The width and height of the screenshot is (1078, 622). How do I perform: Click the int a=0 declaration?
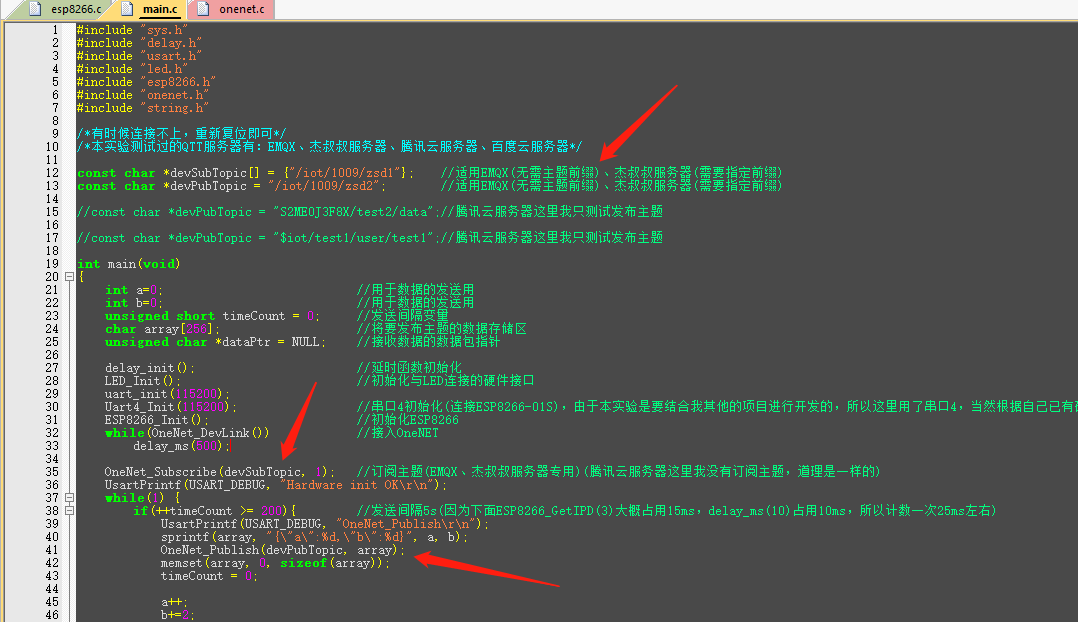click(x=134, y=290)
